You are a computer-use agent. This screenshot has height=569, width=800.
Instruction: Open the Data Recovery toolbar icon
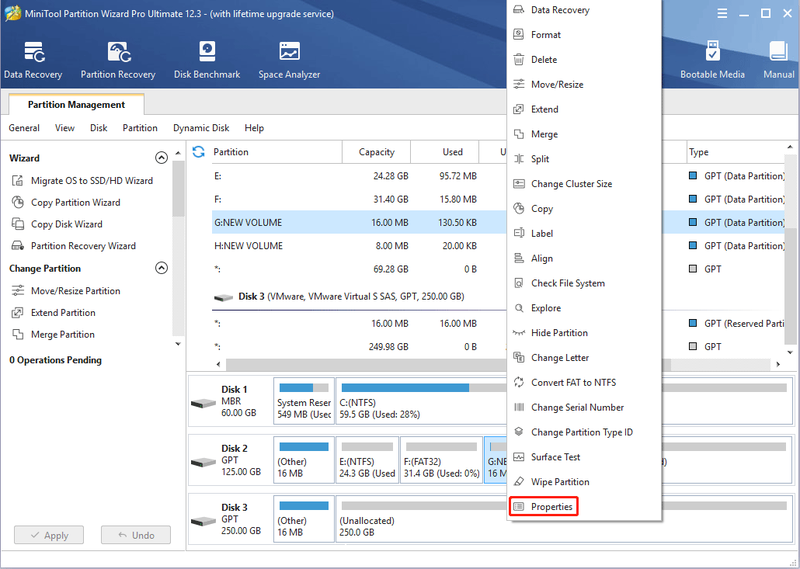[x=33, y=60]
